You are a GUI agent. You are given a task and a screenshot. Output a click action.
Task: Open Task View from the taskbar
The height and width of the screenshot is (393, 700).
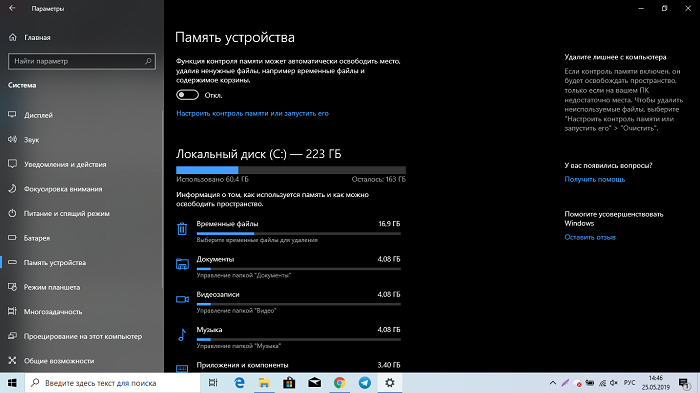coord(213,383)
